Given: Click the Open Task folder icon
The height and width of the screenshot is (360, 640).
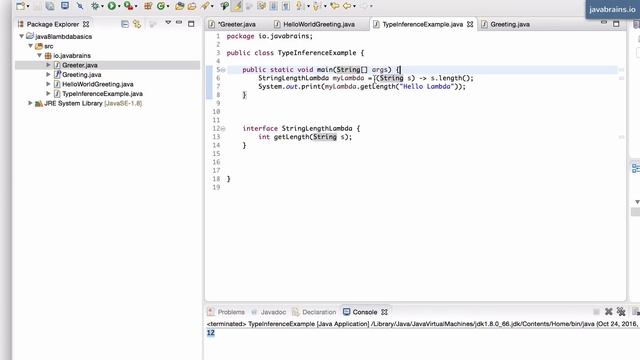Looking at the screenshot, I should click(x=192, y=6).
